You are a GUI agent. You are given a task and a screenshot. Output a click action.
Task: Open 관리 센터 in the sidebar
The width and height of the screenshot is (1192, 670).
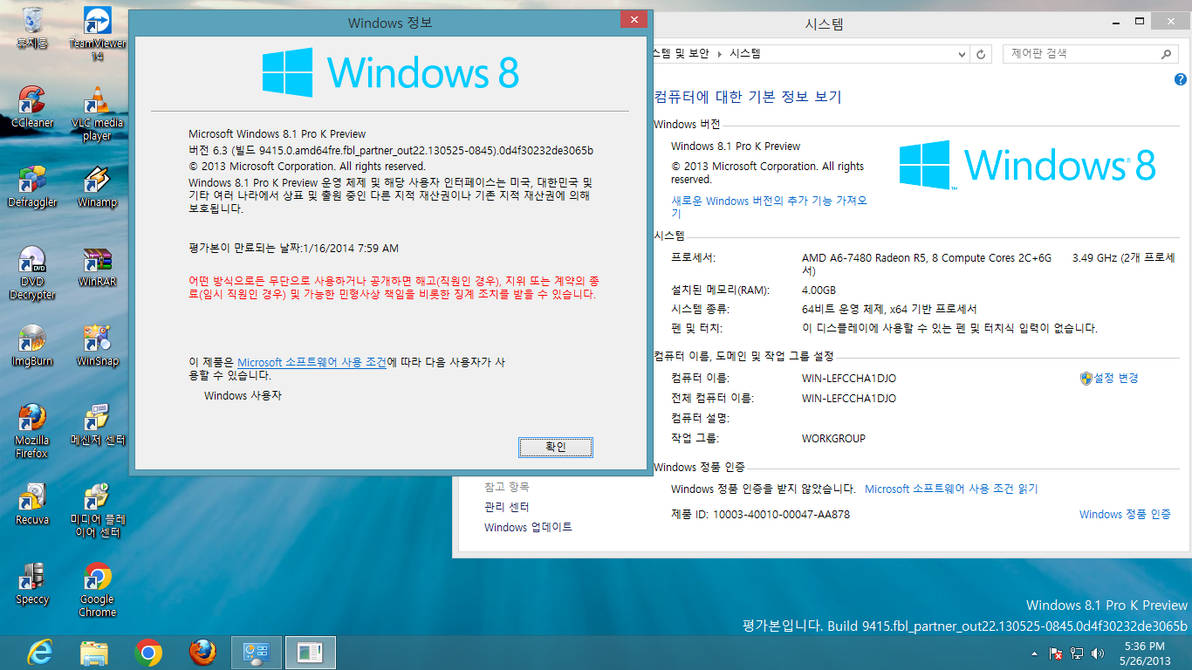pyautogui.click(x=506, y=506)
